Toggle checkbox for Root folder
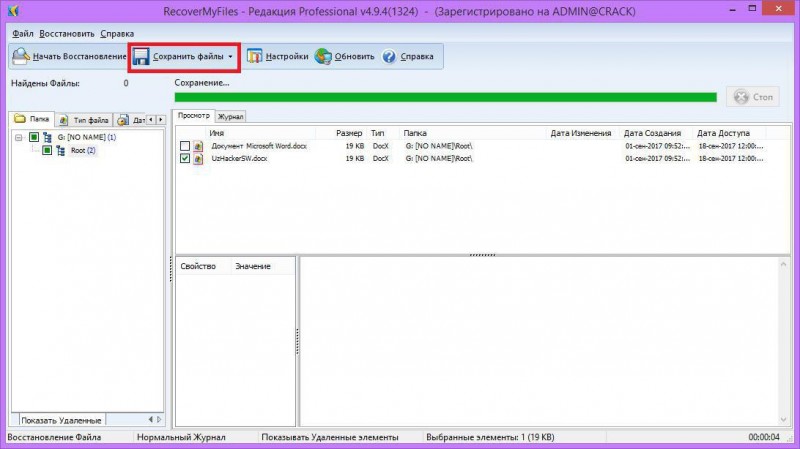The height and width of the screenshot is (449, 800). (47, 150)
